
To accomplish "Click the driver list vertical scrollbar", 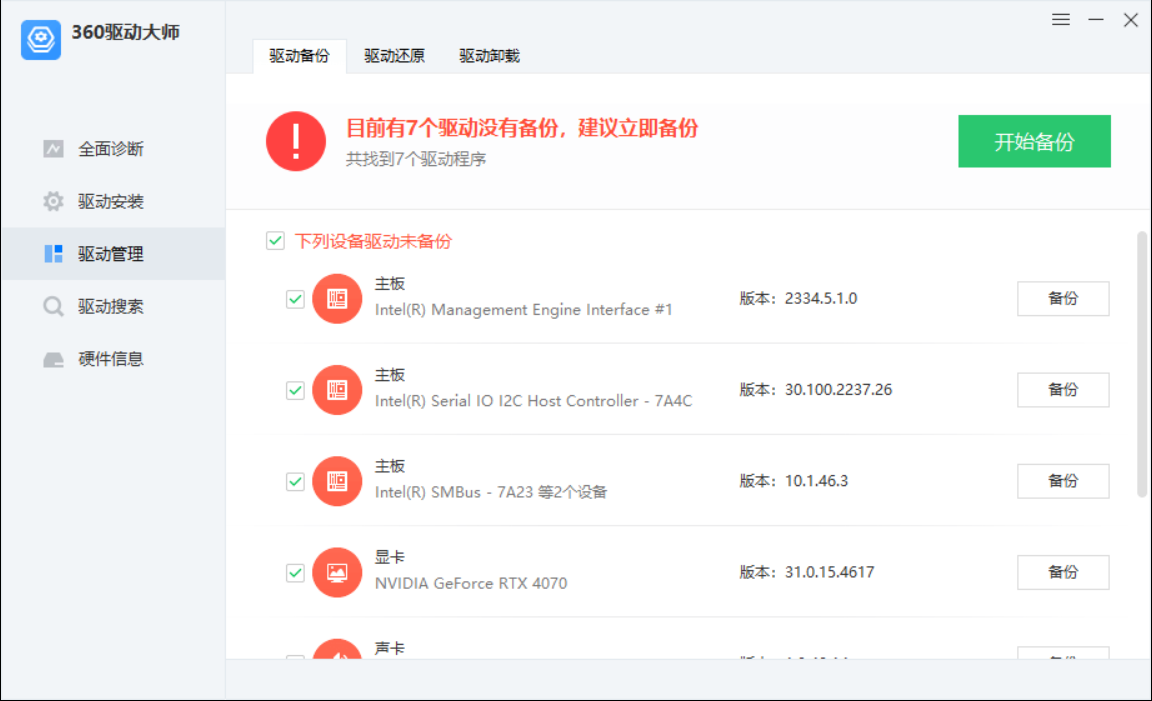I will pos(1142,364).
